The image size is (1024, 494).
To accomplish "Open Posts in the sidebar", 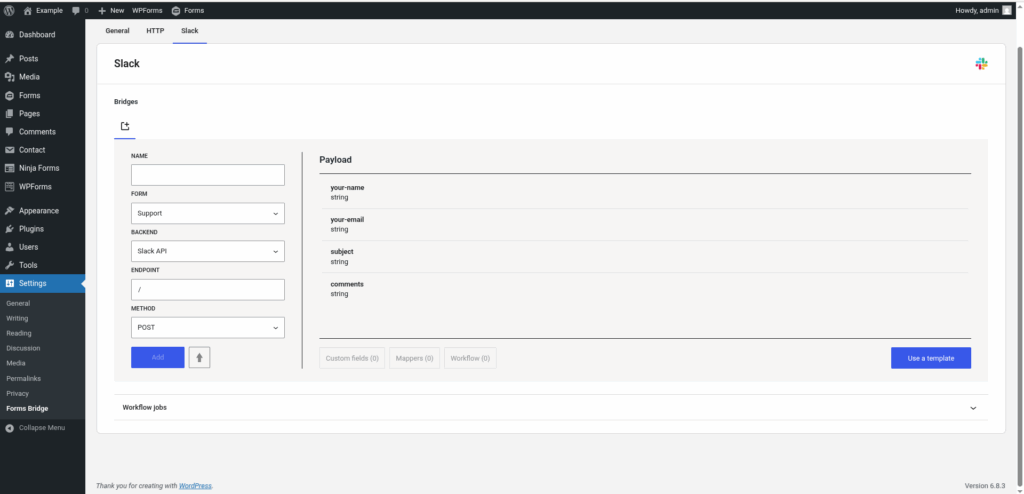I will point(42,58).
